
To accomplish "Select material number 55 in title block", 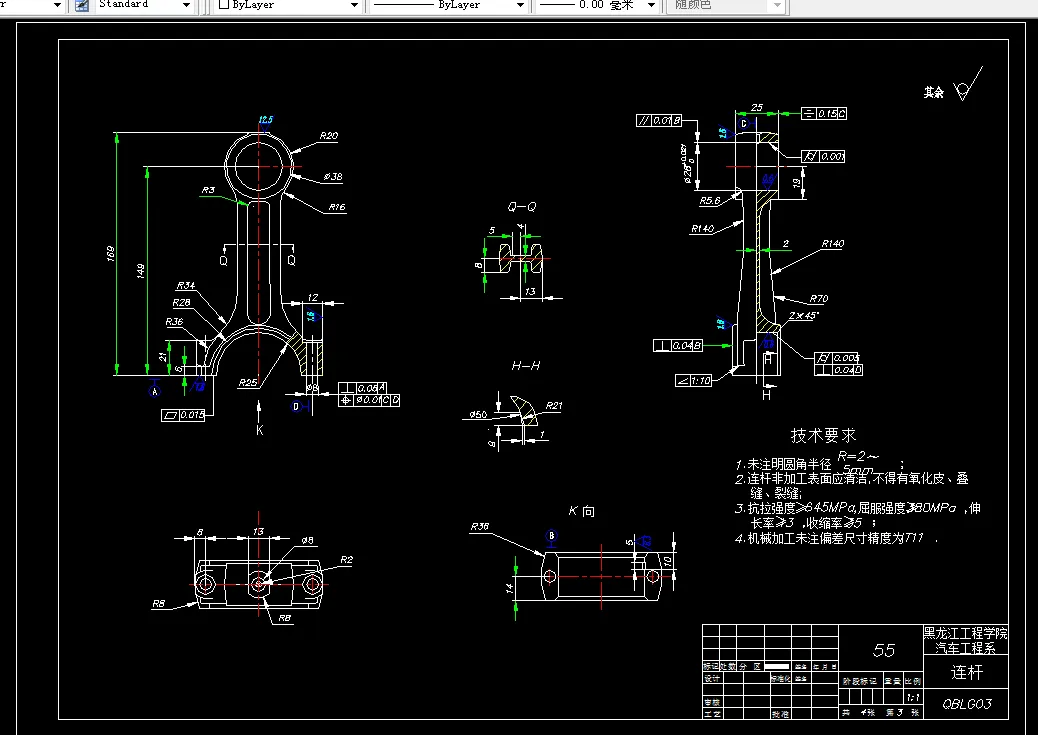I will pyautogui.click(x=884, y=650).
